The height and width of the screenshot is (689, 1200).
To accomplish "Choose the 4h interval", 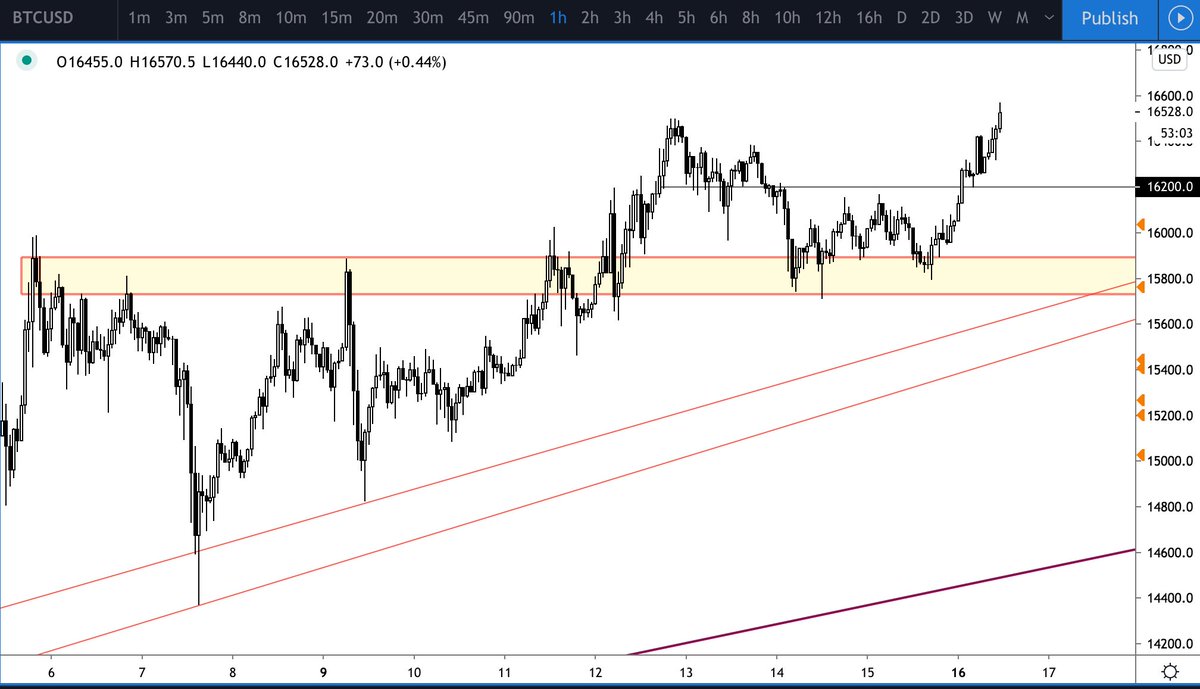I will tap(654, 18).
